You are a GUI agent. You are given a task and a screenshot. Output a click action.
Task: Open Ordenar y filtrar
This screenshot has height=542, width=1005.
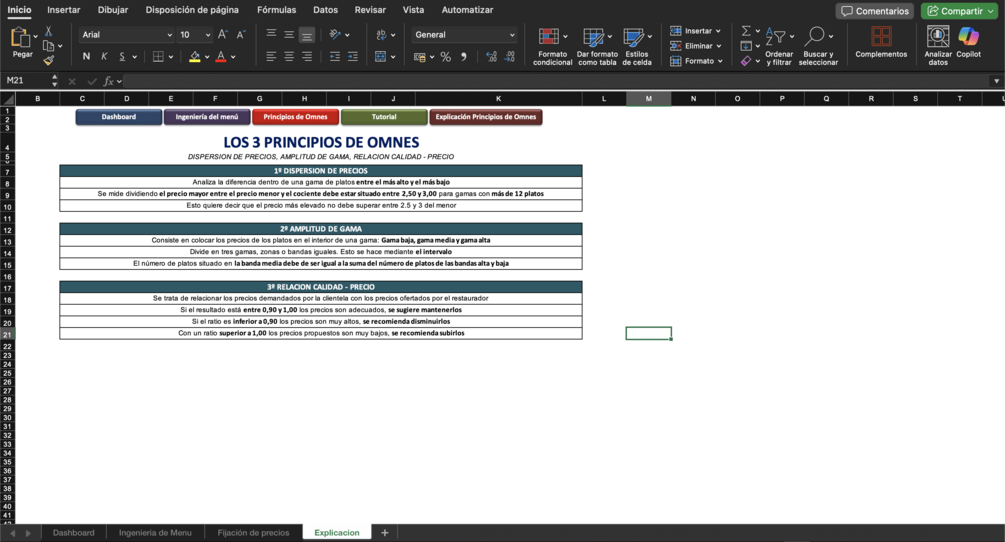(779, 46)
